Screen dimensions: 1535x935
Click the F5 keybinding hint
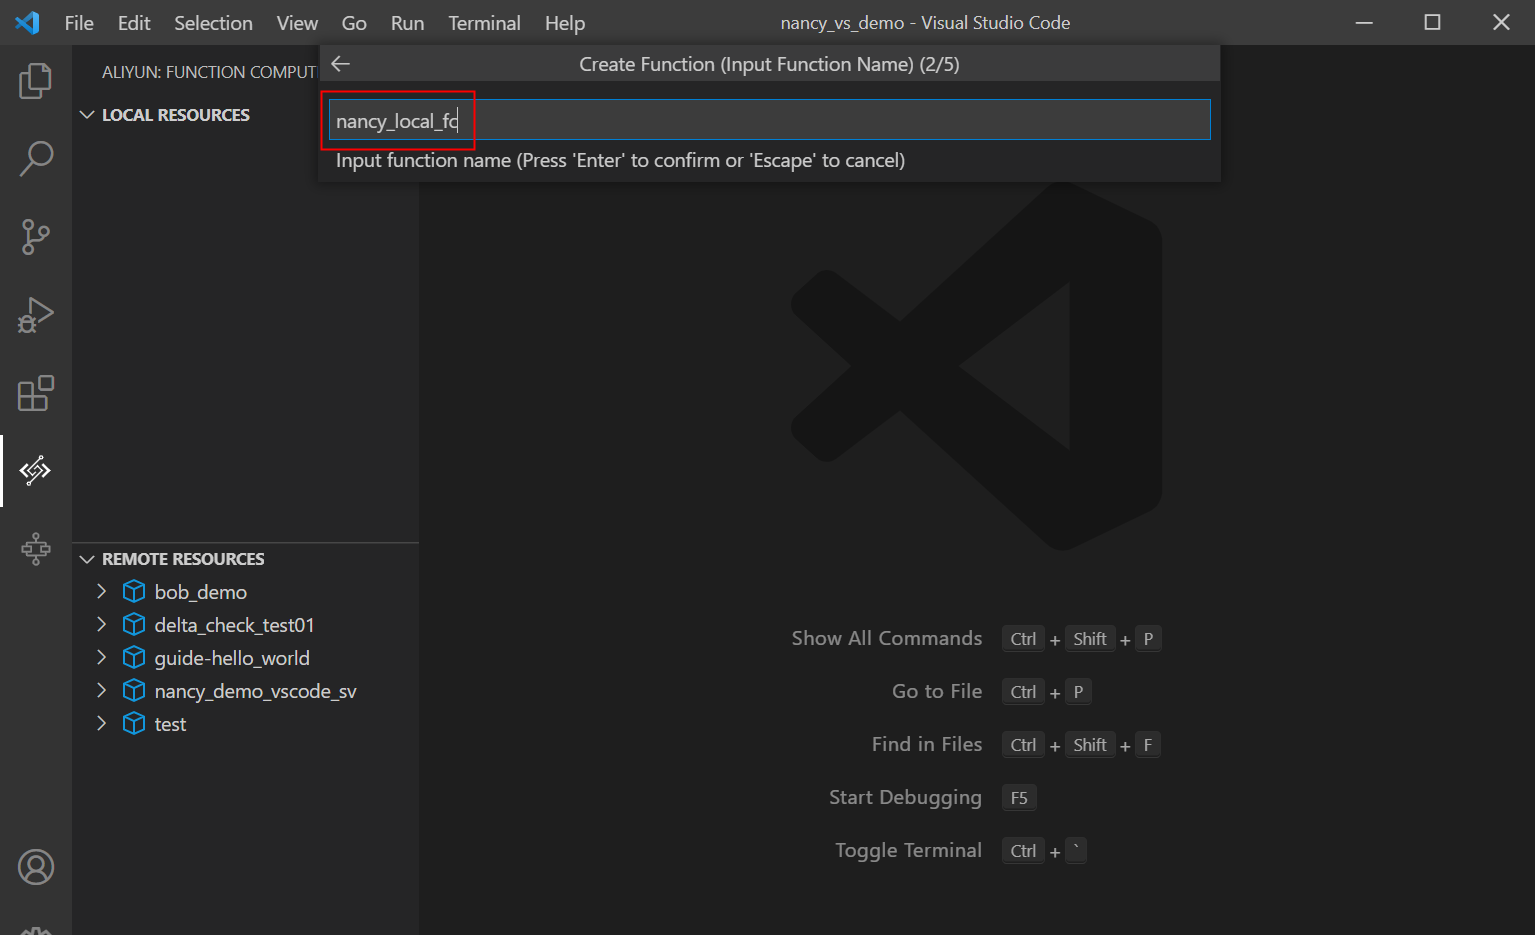coord(1019,798)
